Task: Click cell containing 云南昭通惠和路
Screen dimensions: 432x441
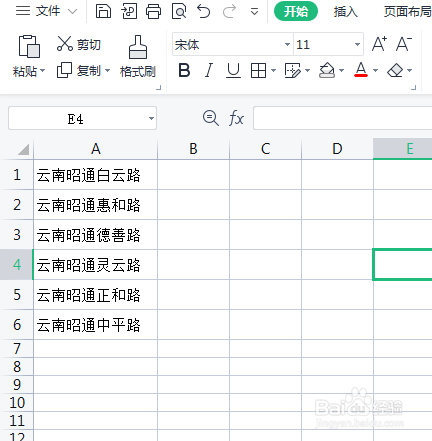Action: (x=96, y=205)
